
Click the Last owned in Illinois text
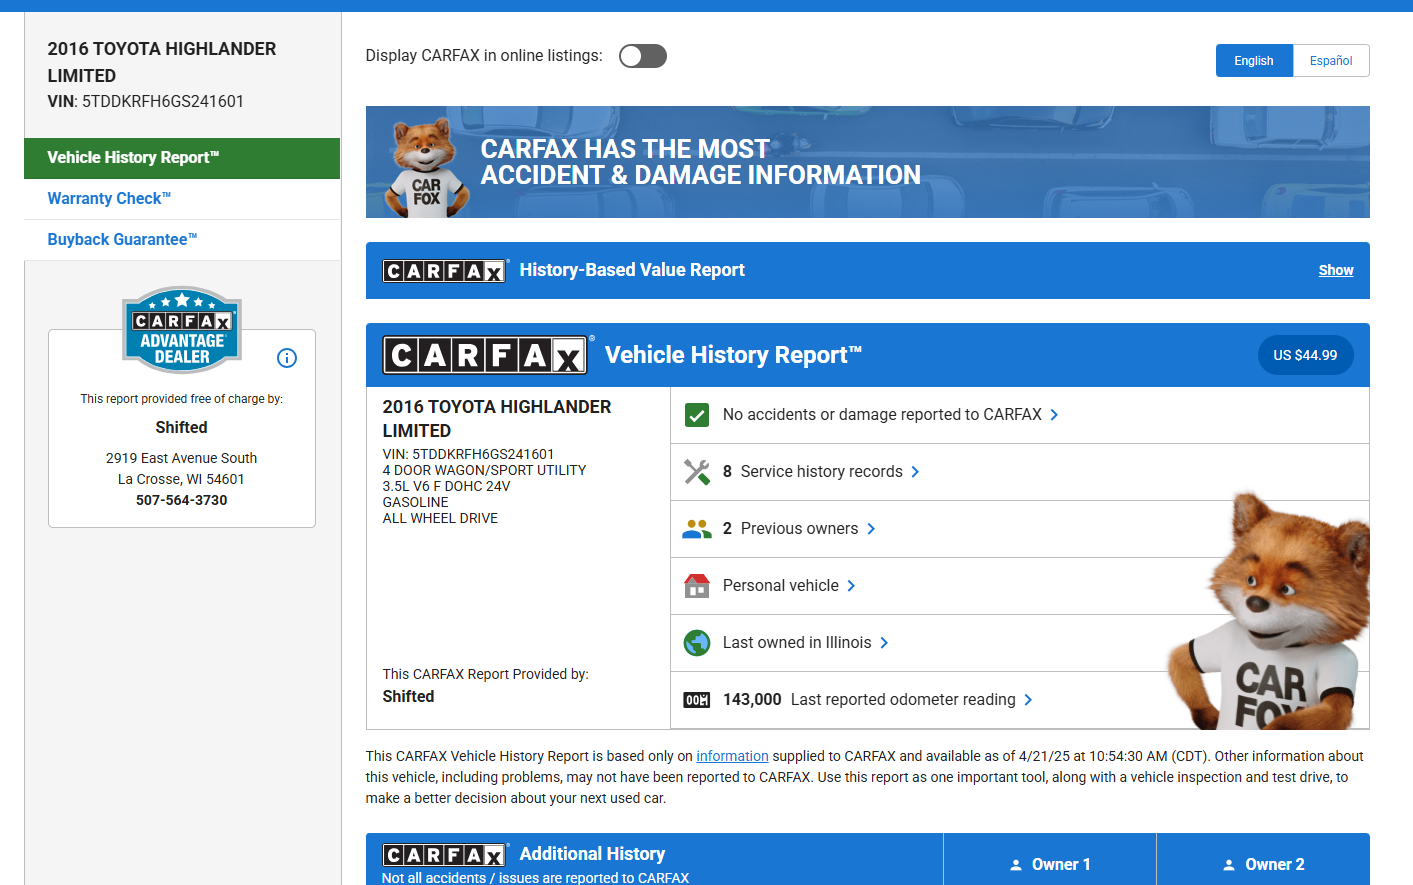click(x=797, y=643)
